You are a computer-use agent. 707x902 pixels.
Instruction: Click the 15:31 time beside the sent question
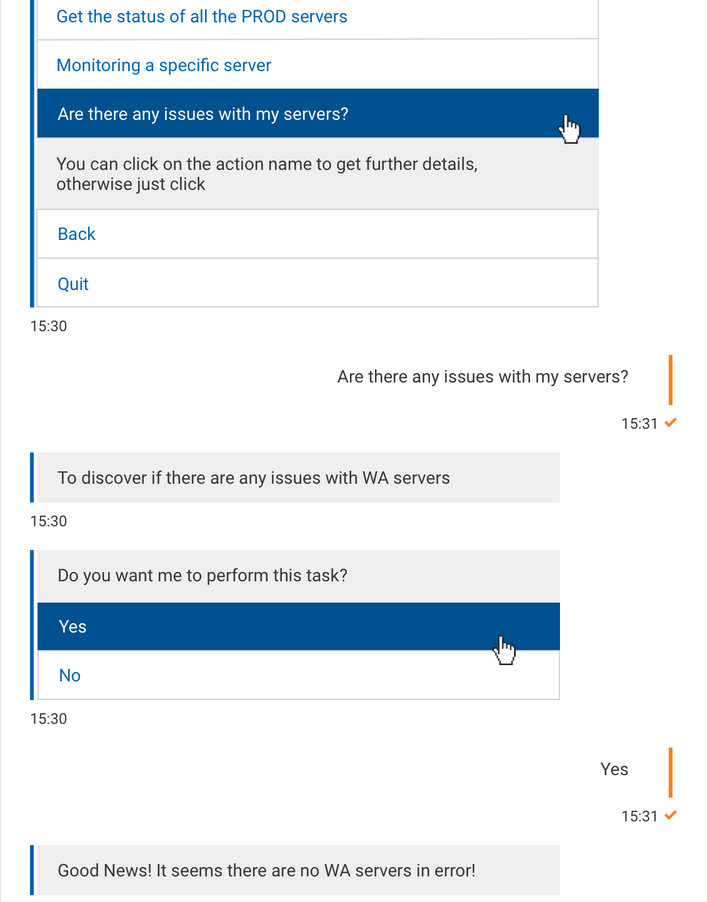click(x=639, y=423)
